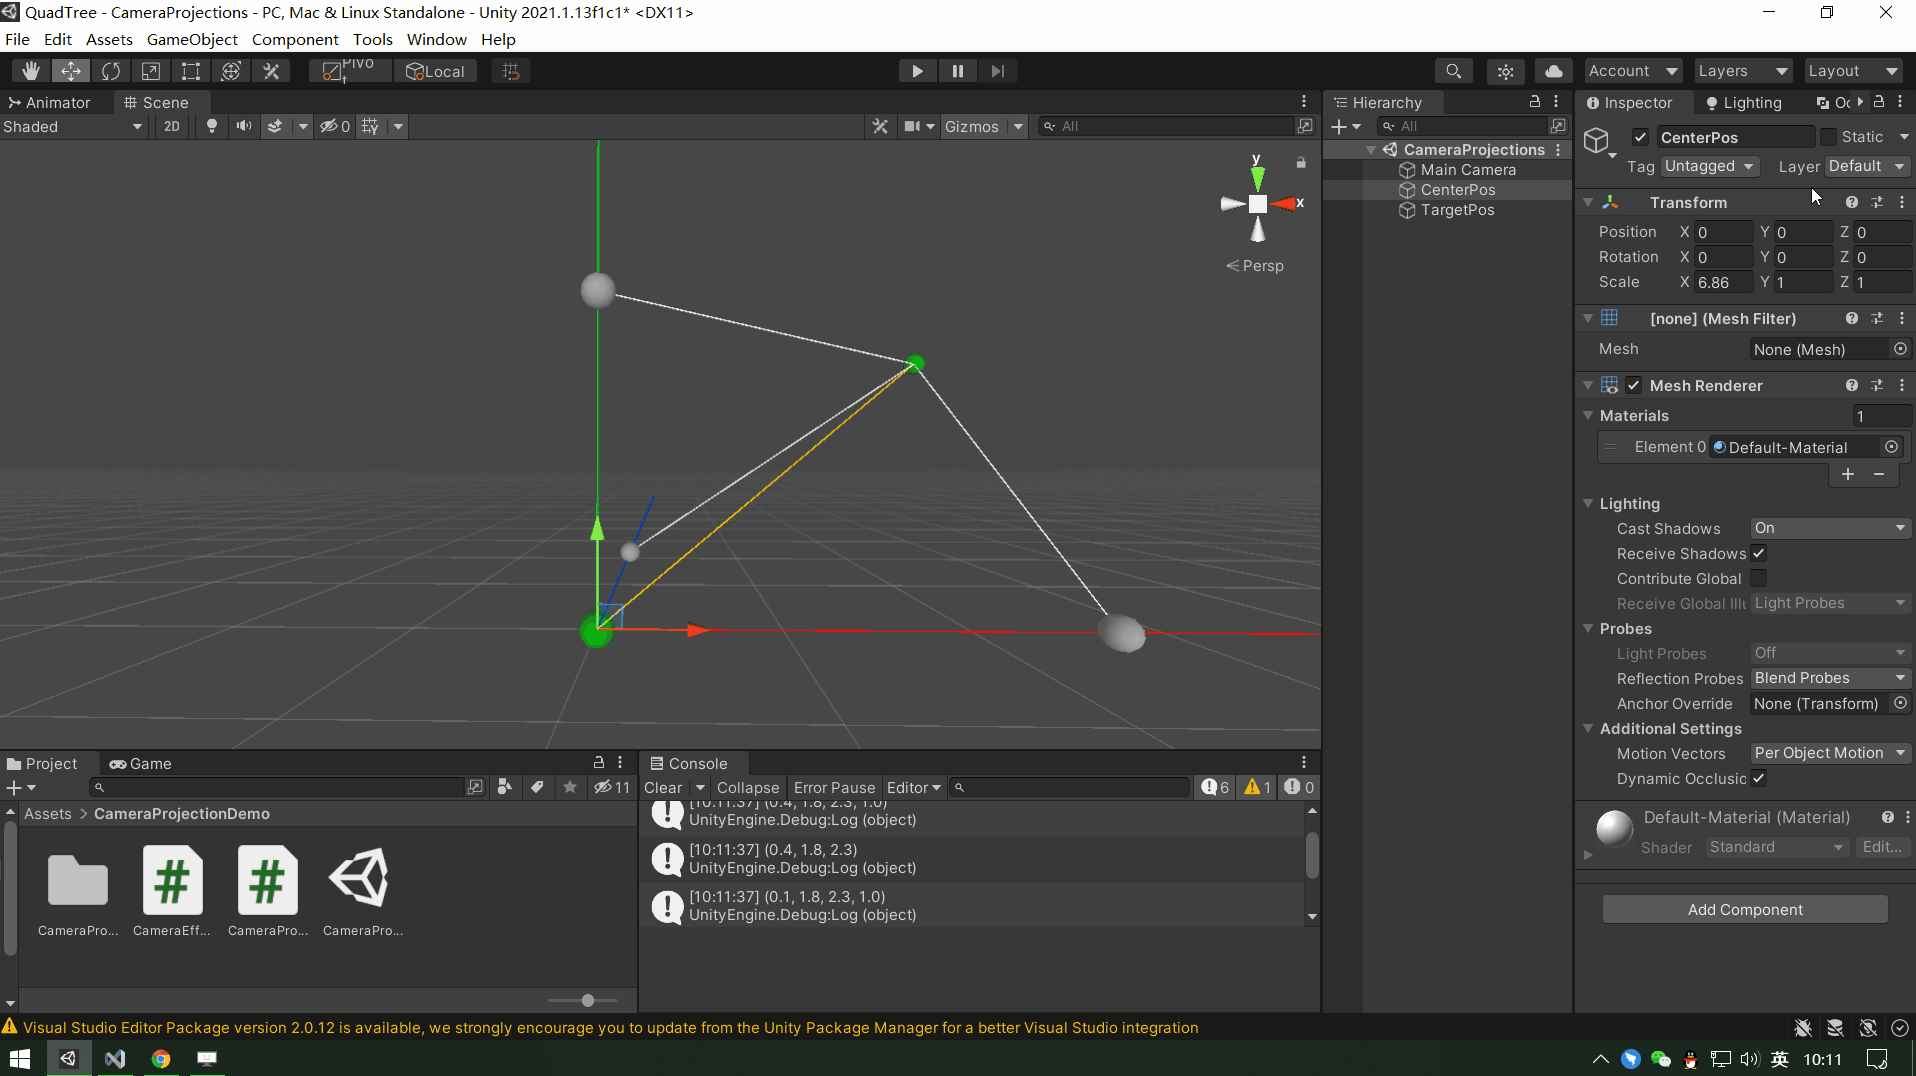
Task: Select the Scale tool
Action: tap(151, 71)
